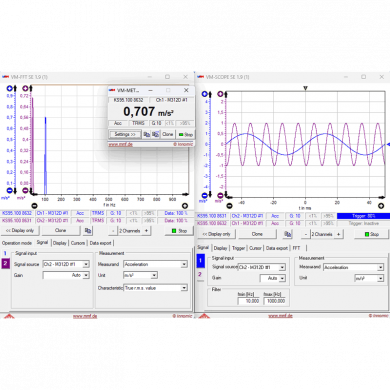This screenshot has height=390, width=390.
Task: Select channel 2 in the scope signal panel
Action: pyautogui.click(x=200, y=274)
